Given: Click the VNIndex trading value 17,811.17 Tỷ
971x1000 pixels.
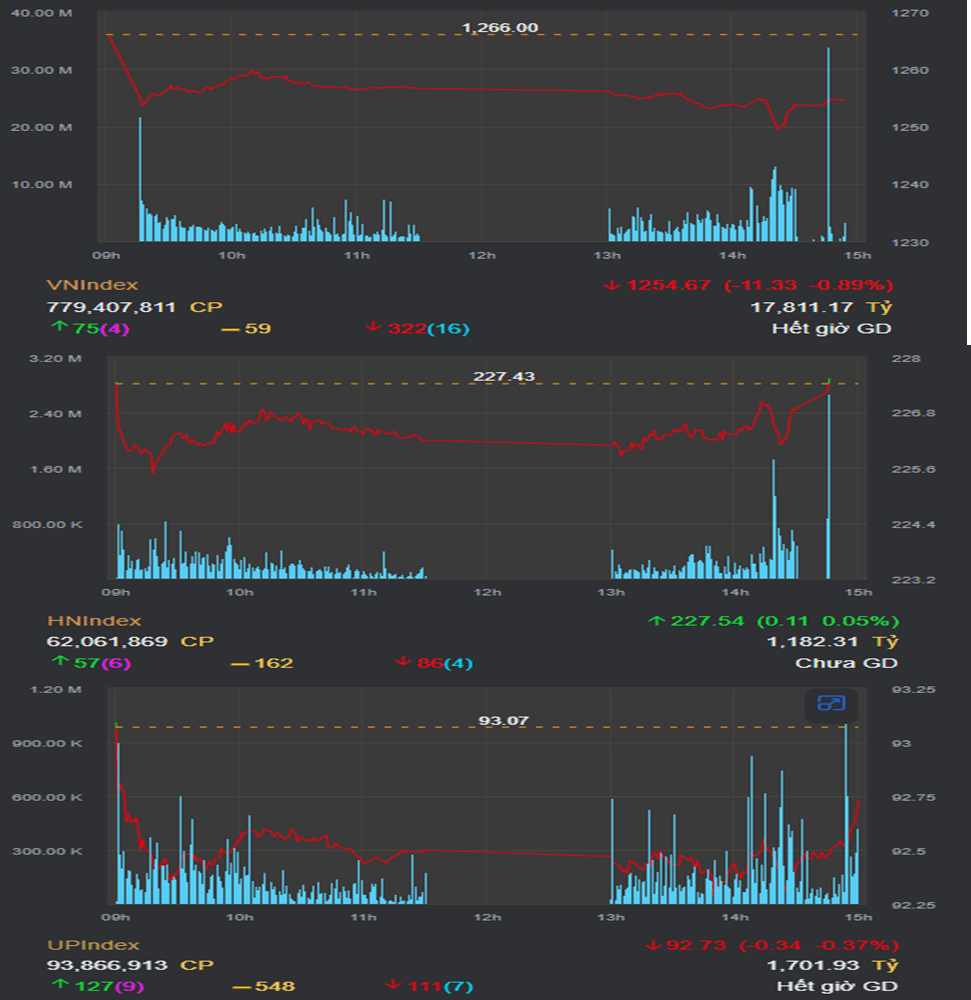Looking at the screenshot, I should point(821,307).
